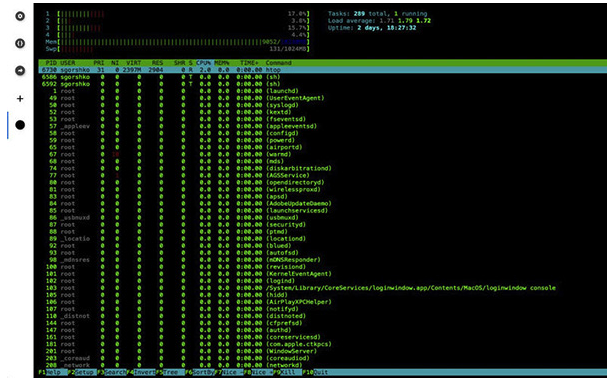Select the (mDNSResponder) process
This screenshot has width=607, height=382.
(x=322, y=260)
